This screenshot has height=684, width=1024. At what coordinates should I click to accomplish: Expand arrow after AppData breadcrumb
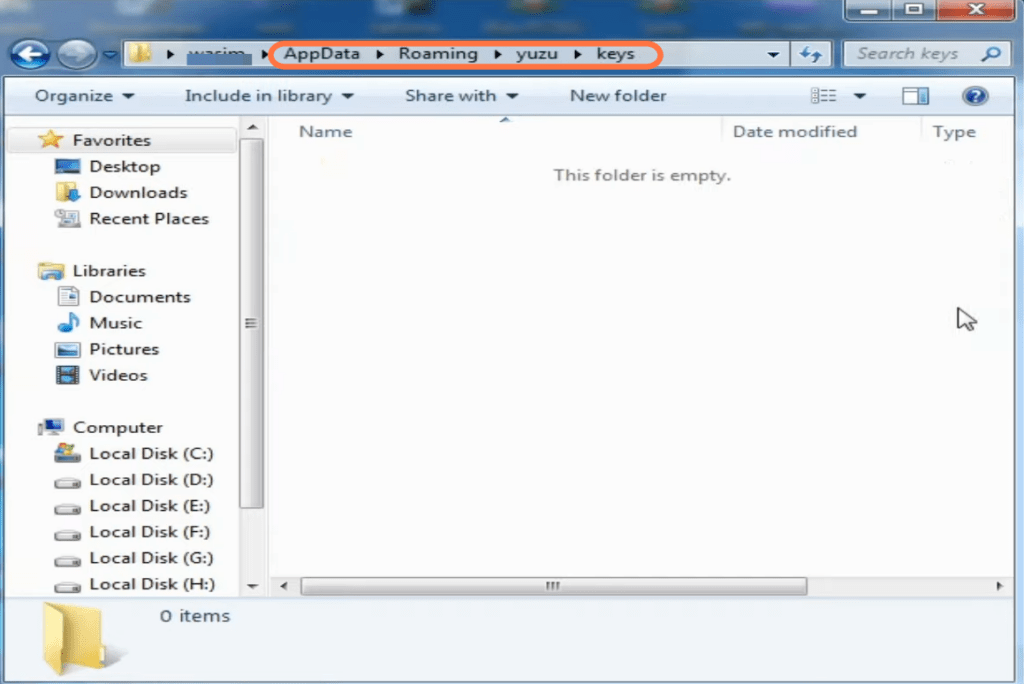click(379, 54)
